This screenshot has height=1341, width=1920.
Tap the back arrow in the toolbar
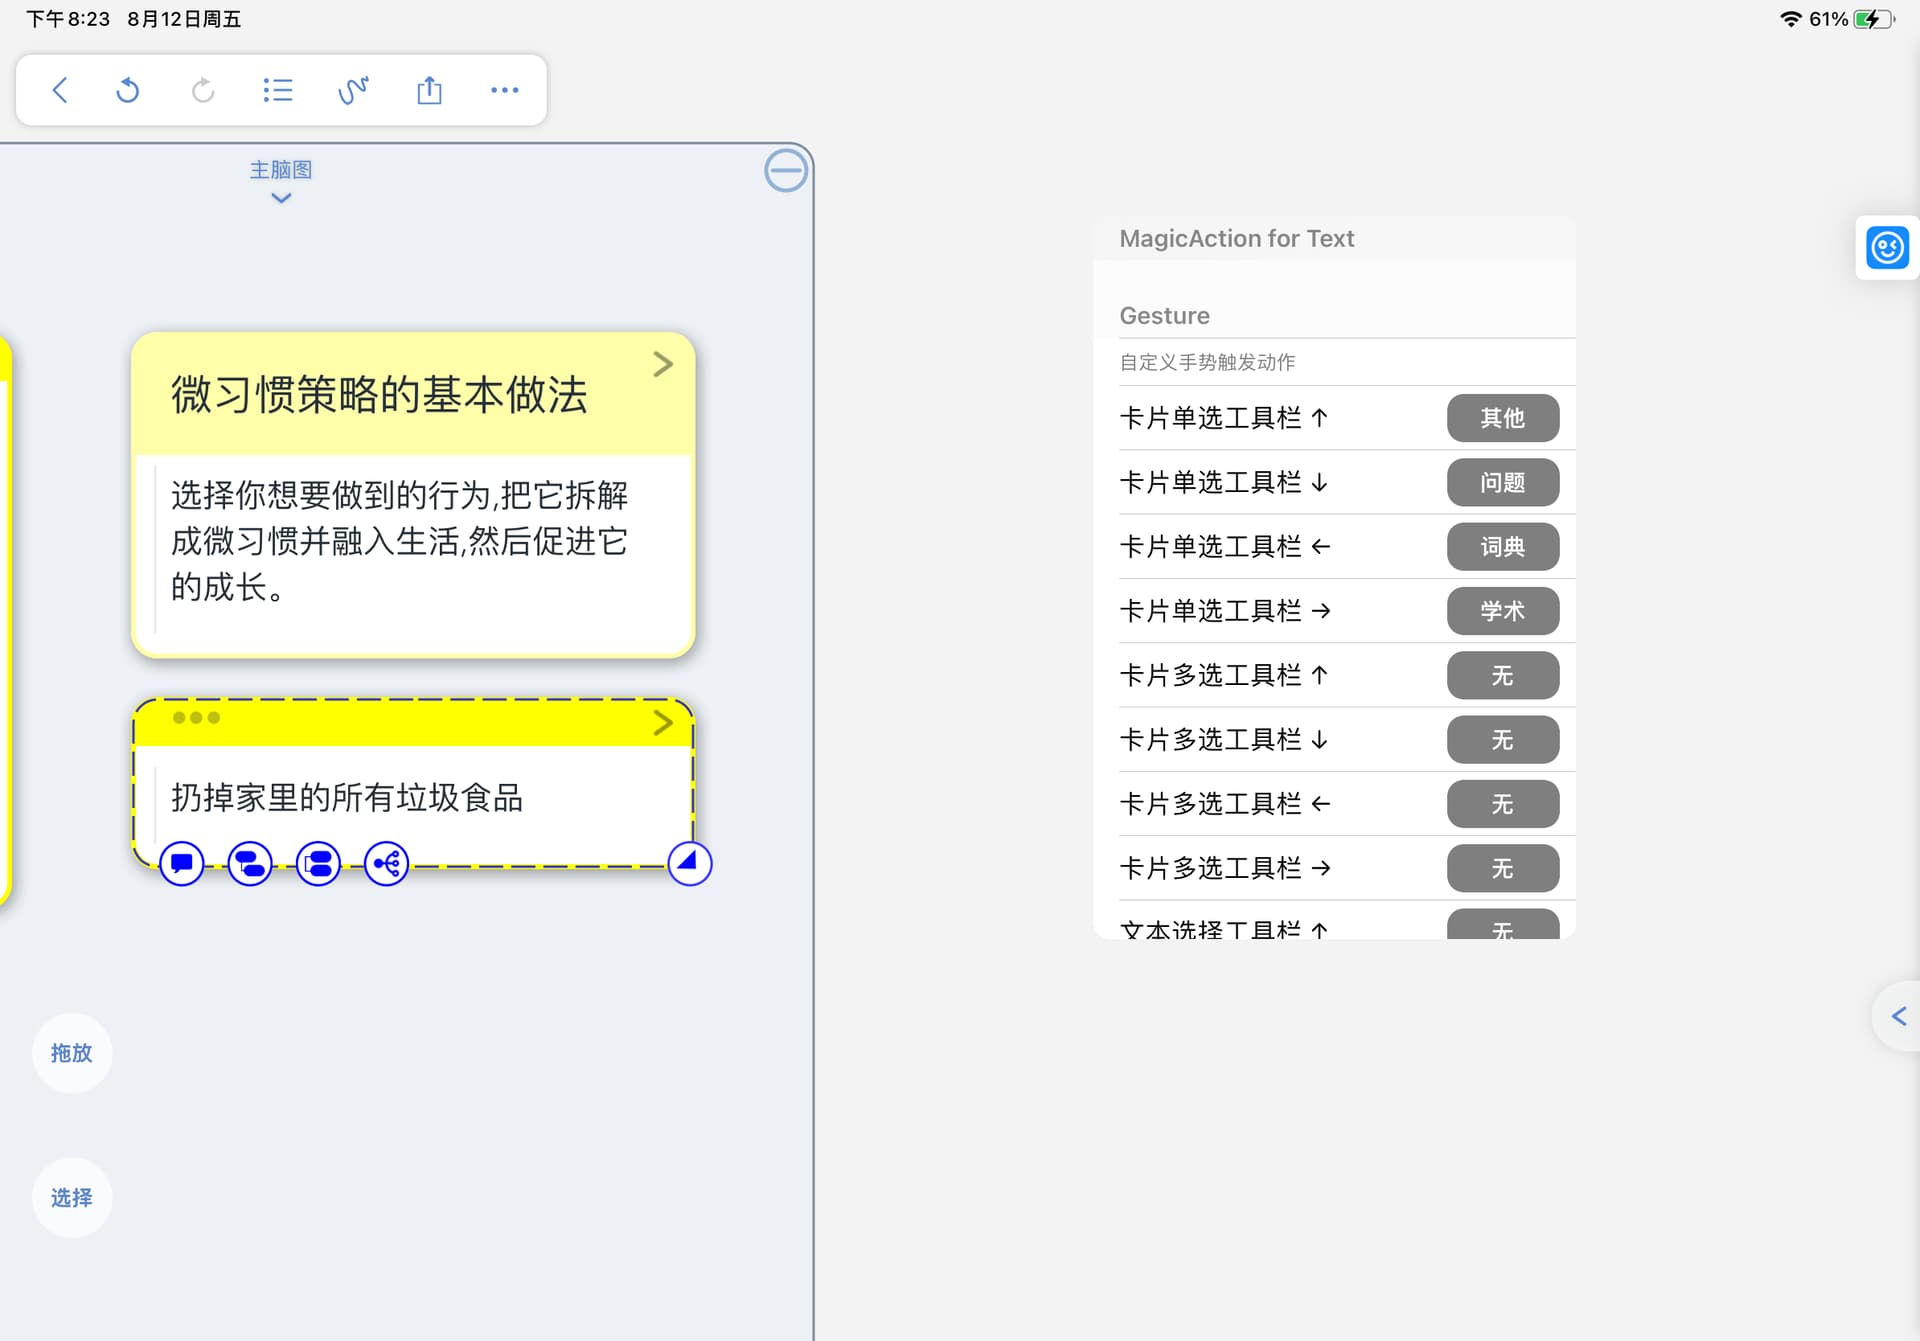click(60, 90)
